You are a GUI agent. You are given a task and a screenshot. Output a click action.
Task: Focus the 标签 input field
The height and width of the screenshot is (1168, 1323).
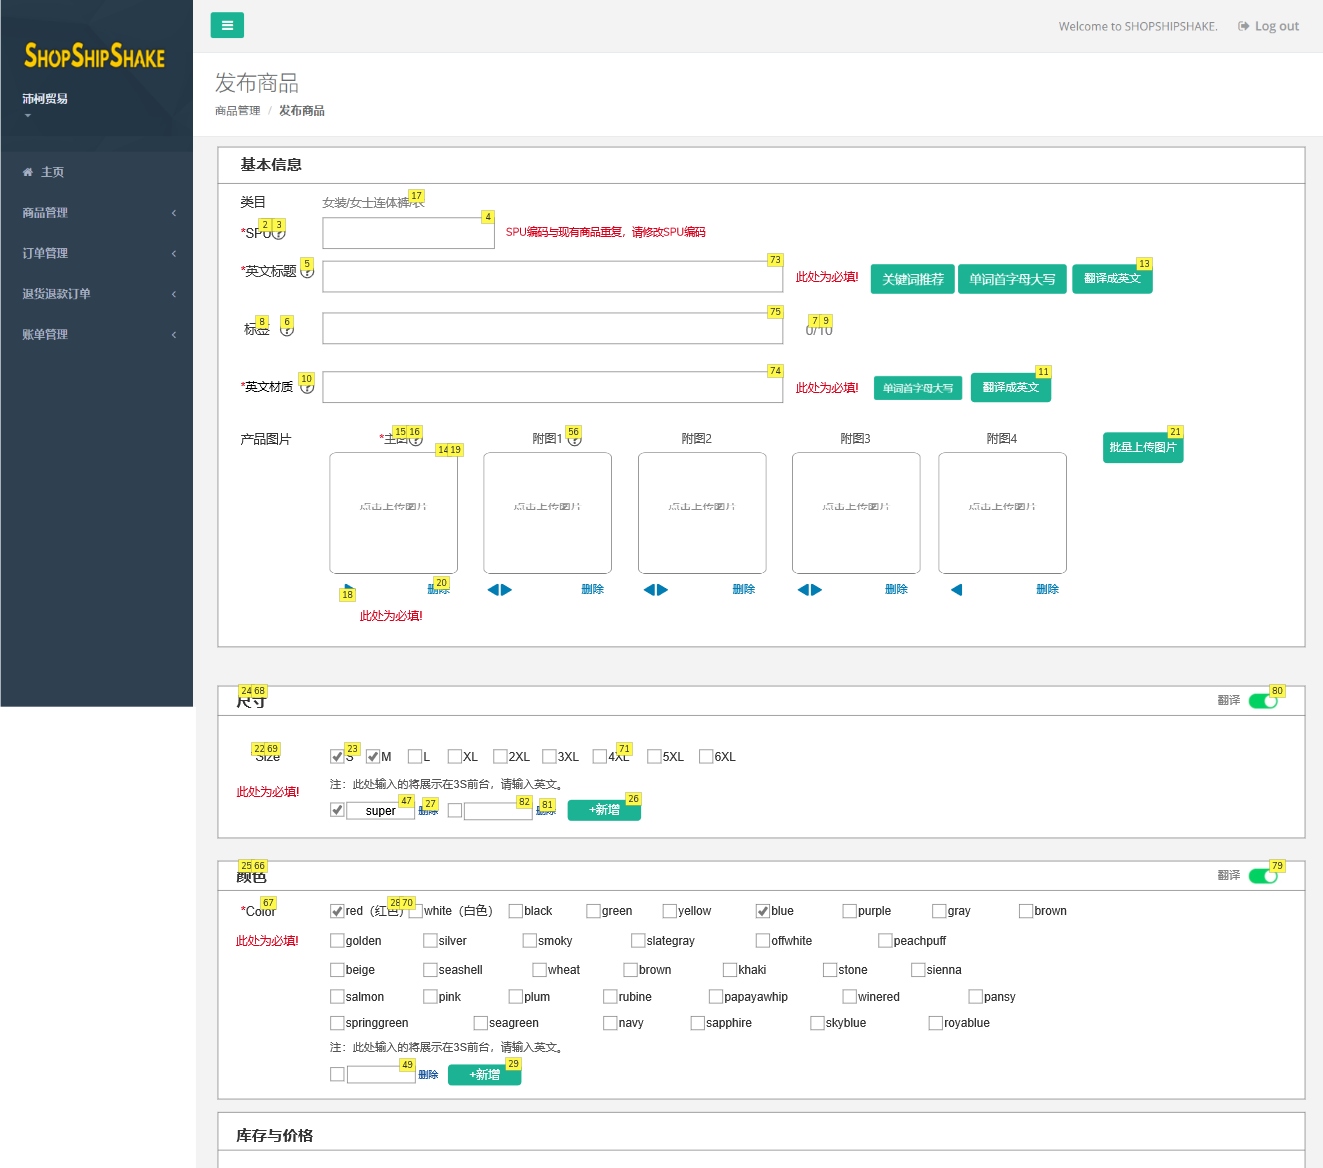(x=552, y=328)
